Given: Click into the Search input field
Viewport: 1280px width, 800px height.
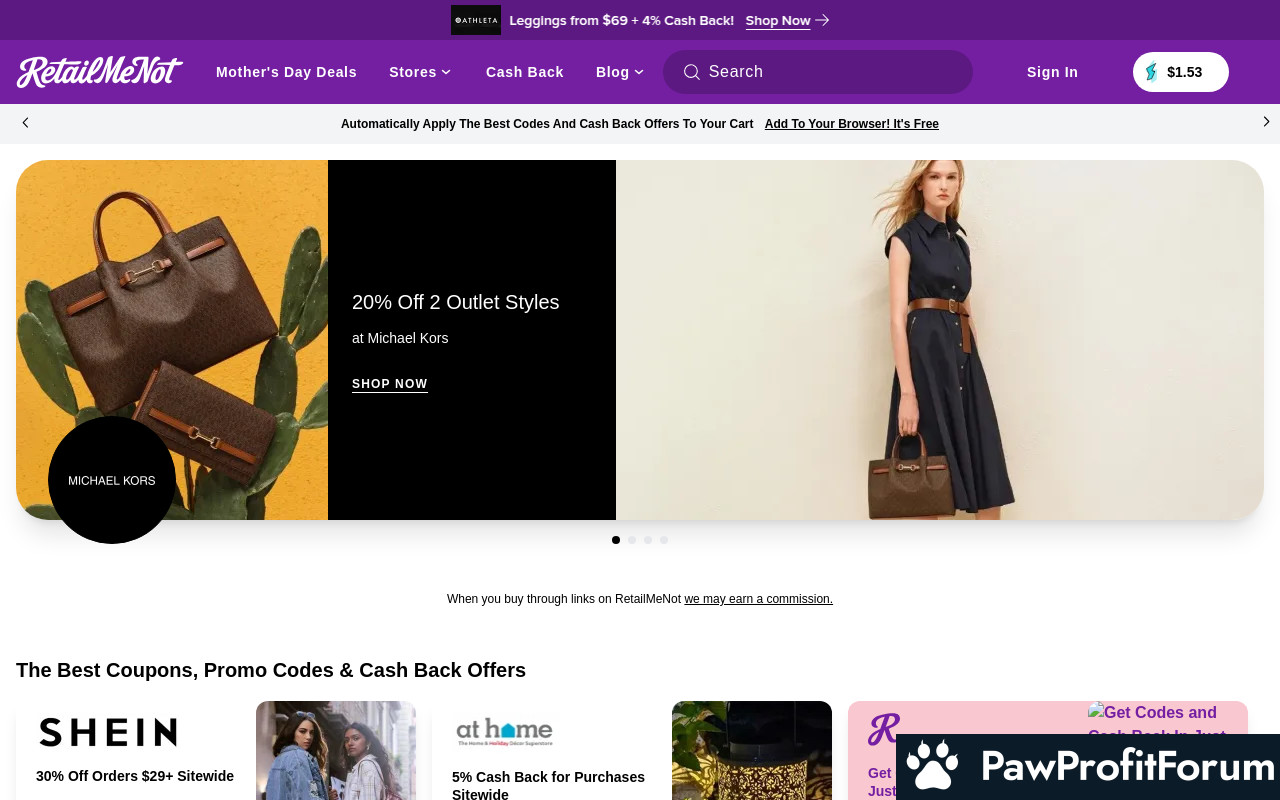Looking at the screenshot, I should pos(830,72).
